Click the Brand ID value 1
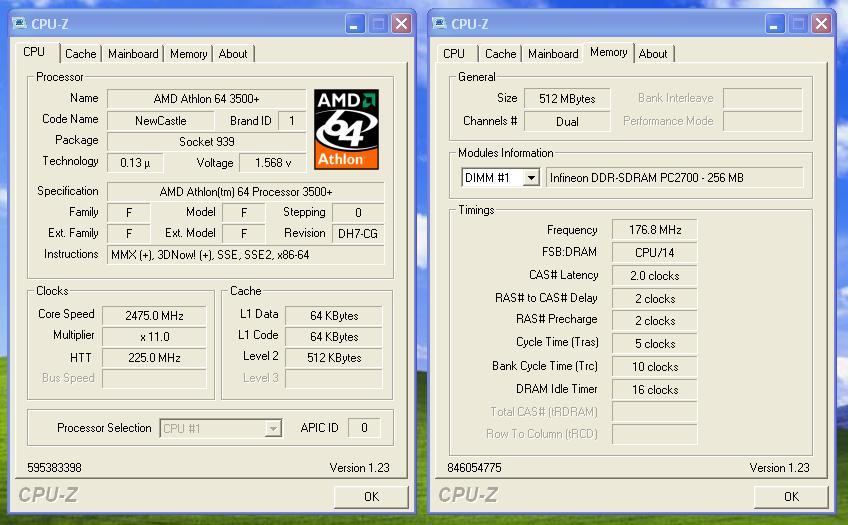Screen dimensions: 848x525 pos(292,121)
